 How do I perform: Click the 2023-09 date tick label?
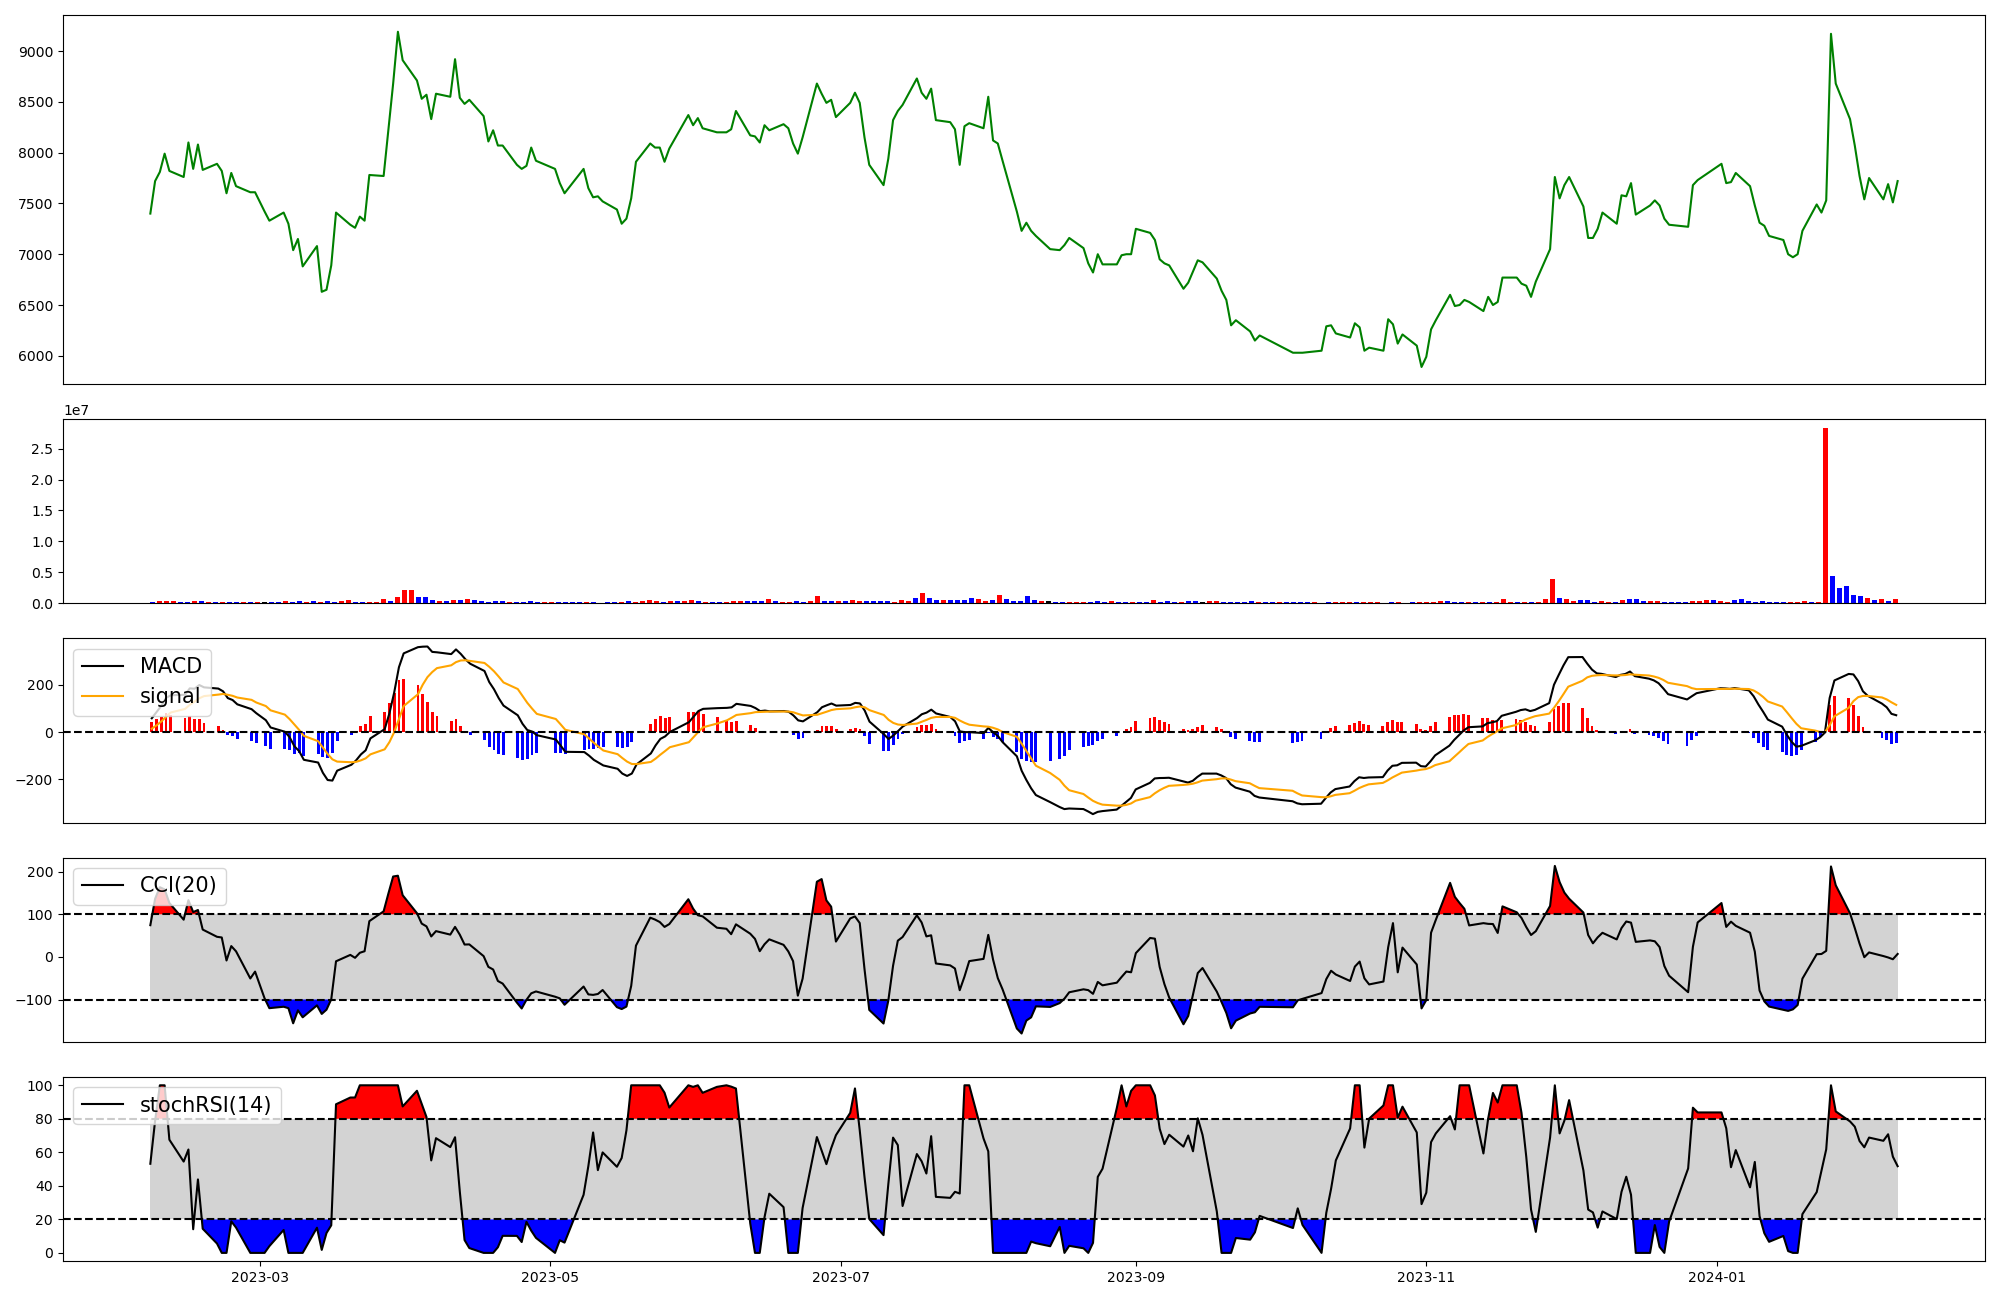tap(1136, 1277)
